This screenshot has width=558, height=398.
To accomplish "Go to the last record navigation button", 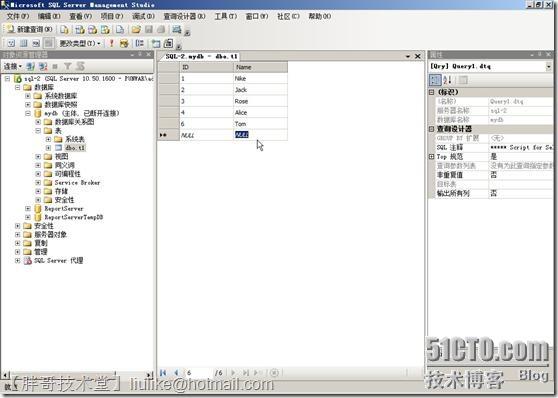I will pyautogui.click(x=246, y=373).
